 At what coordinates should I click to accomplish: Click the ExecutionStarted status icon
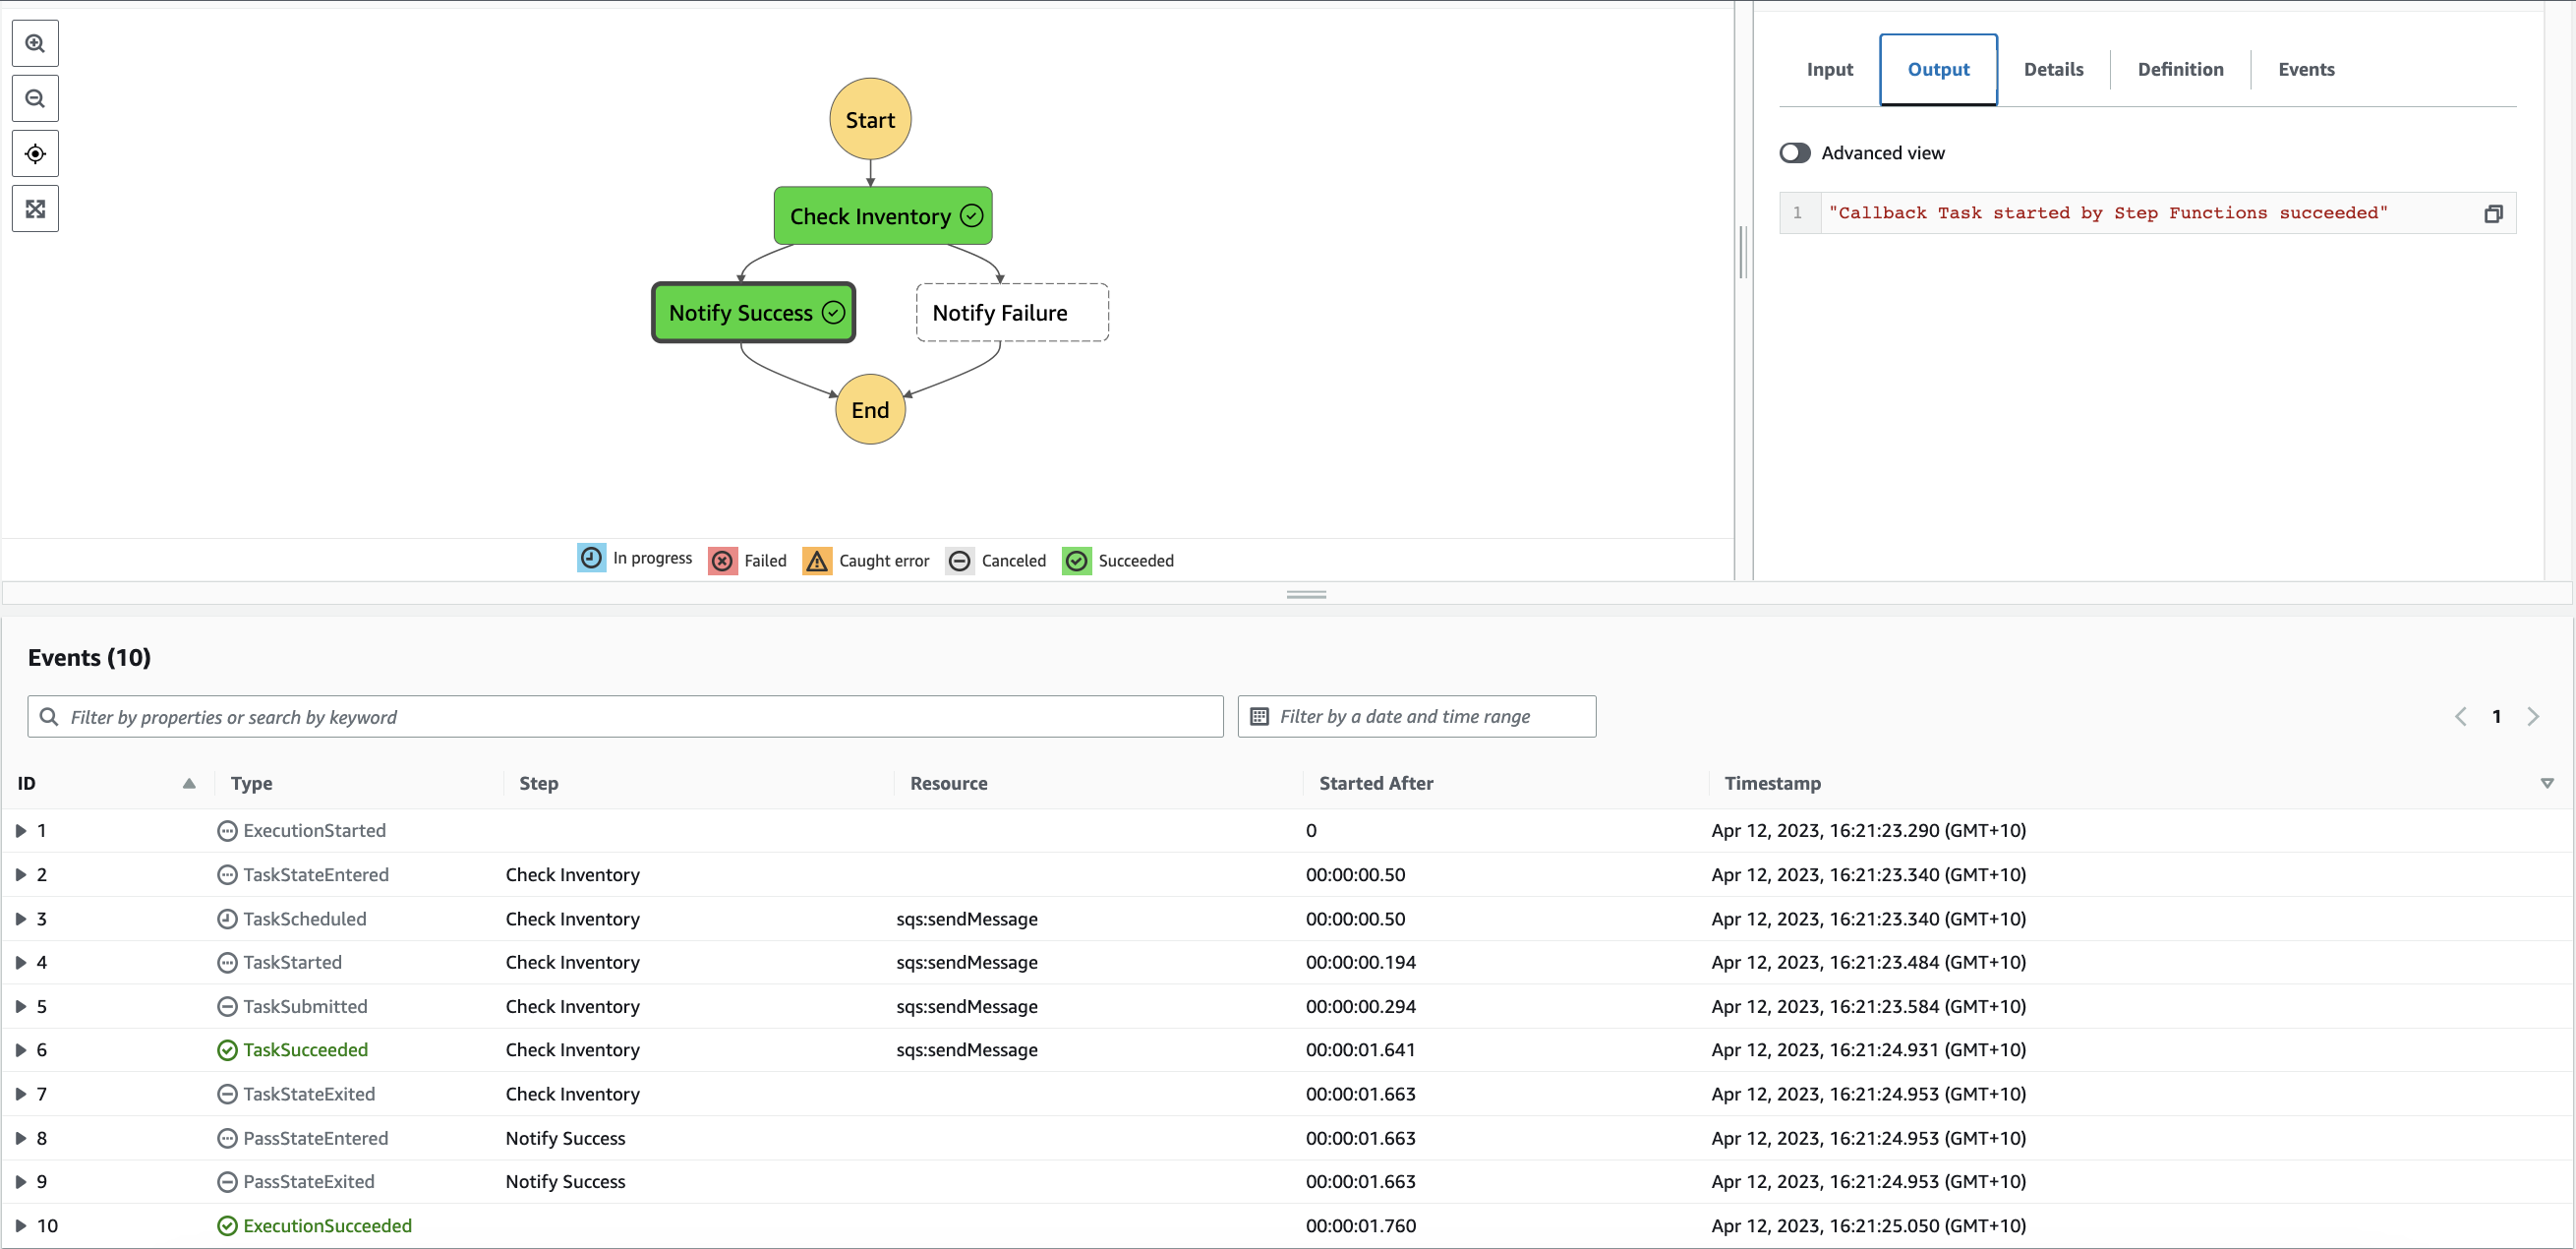tap(227, 831)
